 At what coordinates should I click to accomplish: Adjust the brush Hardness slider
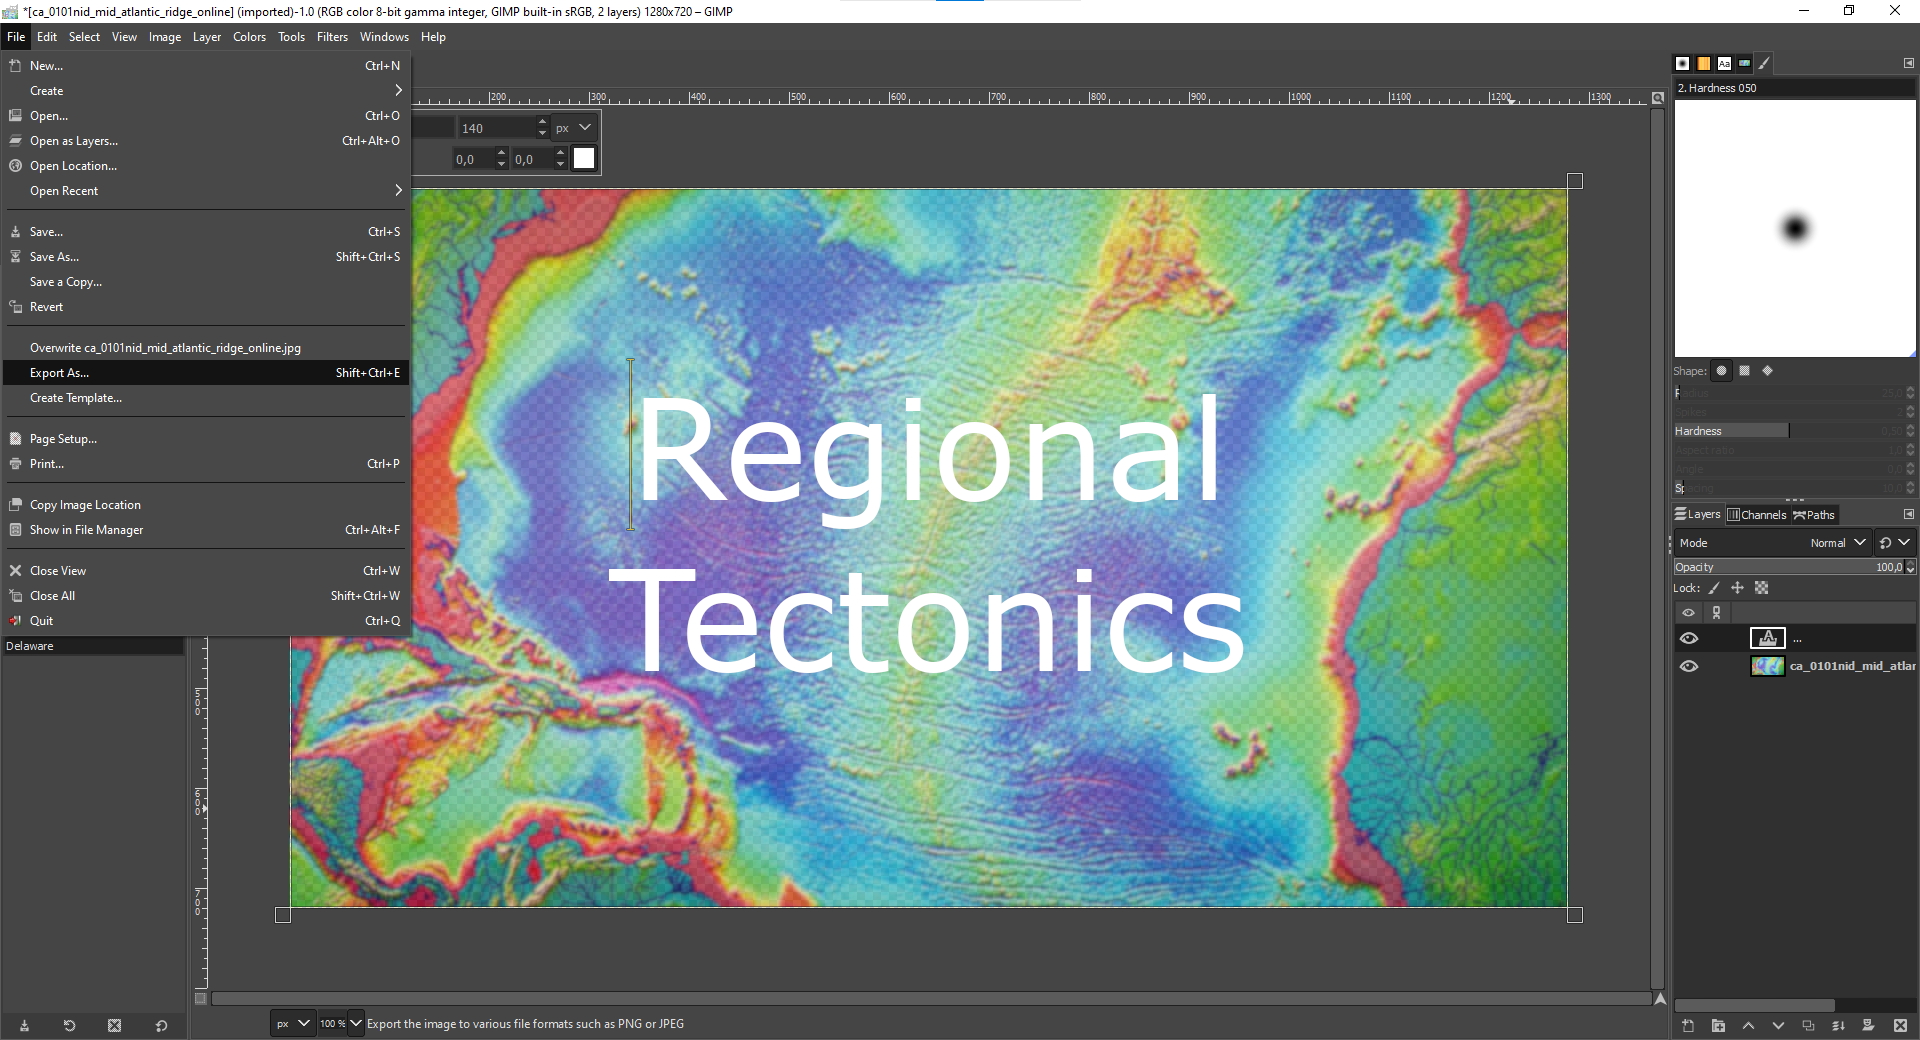click(x=1789, y=431)
